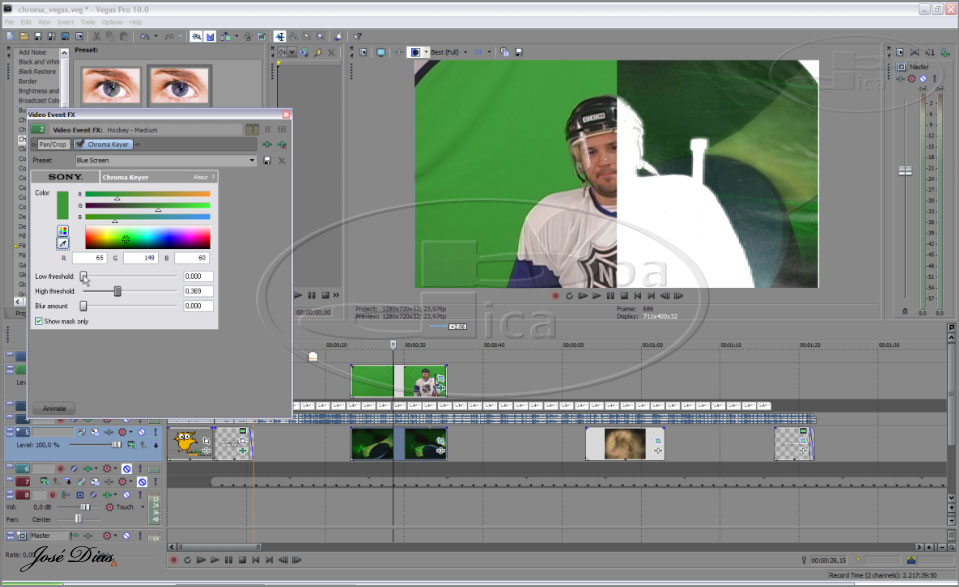Click the Pan/Crop button in the FX chain
959x587 pixels.
53,144
